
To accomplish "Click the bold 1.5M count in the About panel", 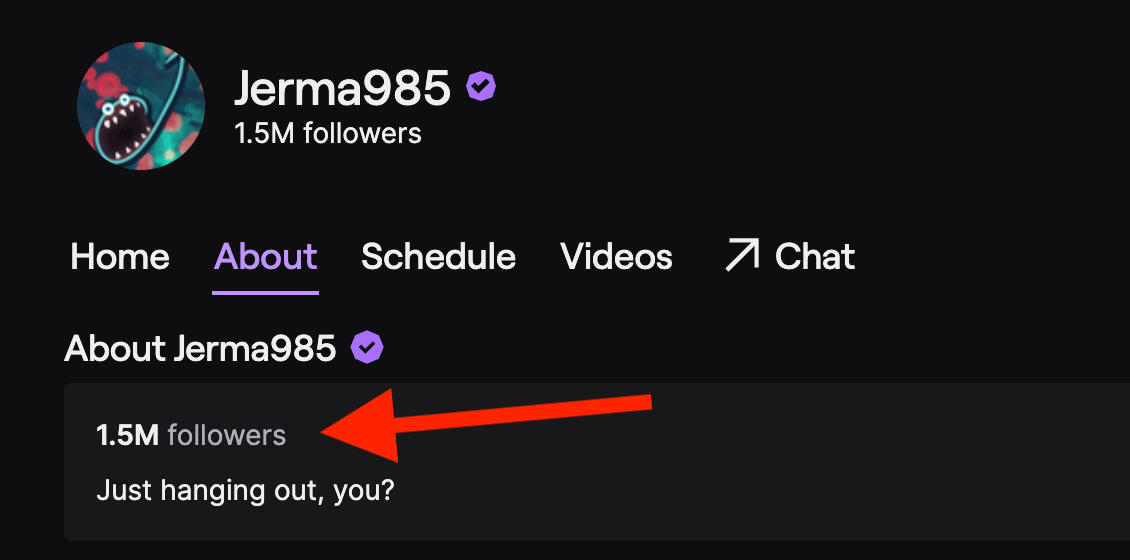I will point(127,435).
